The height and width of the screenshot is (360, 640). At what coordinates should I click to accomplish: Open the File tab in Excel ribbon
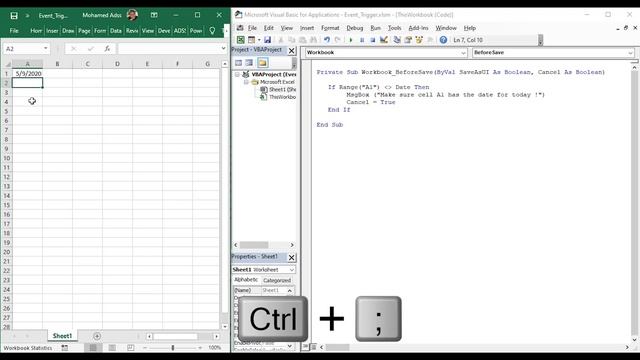click(14, 31)
